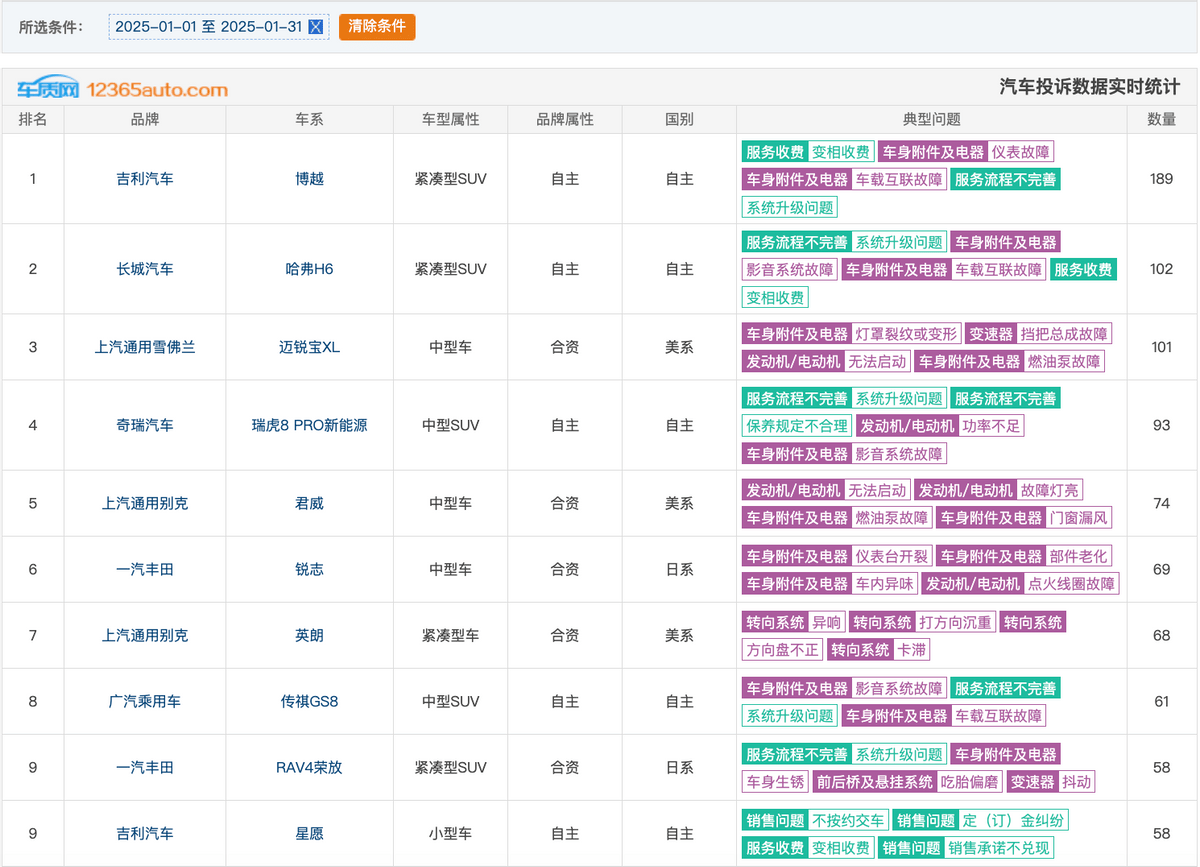The image size is (1200, 867).
Task: Open the 哈弗H6 series link
Action: [x=309, y=269]
